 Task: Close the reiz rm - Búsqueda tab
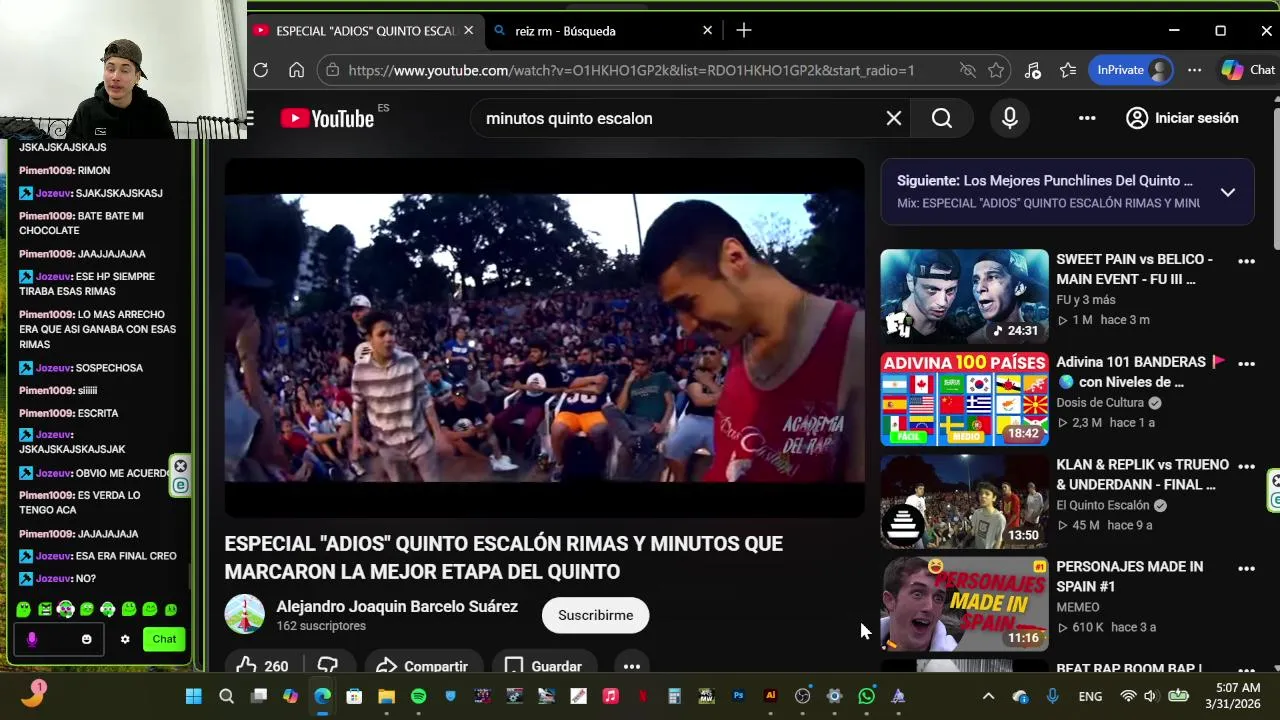click(x=707, y=31)
